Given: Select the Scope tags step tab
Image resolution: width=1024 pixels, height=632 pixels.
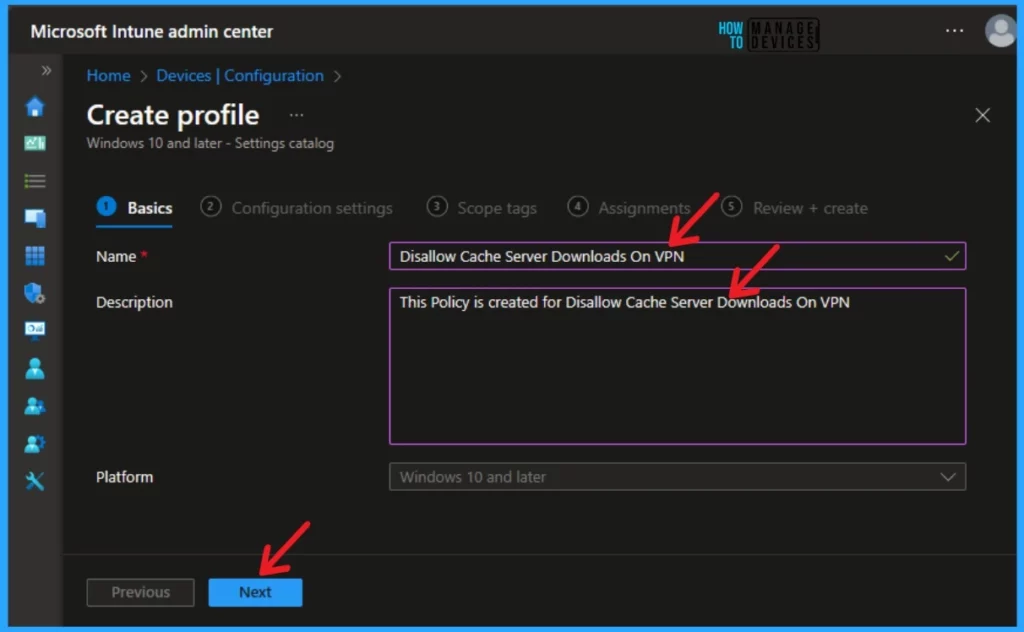Looking at the screenshot, I should [482, 208].
